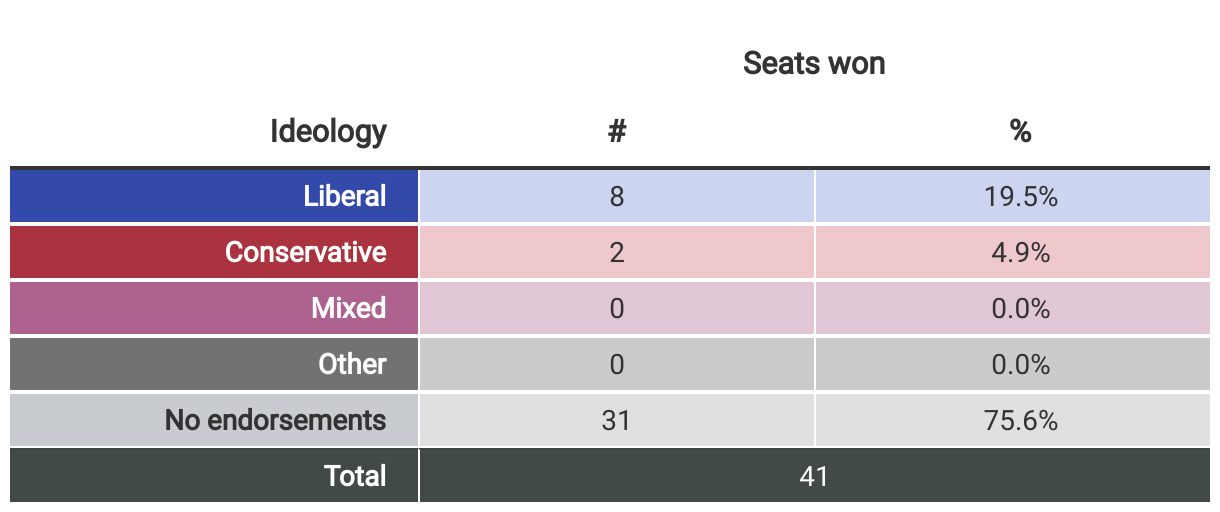Screen dimensions: 1220x512
Task: Click the Mixed row seat count
Action: tap(617, 309)
